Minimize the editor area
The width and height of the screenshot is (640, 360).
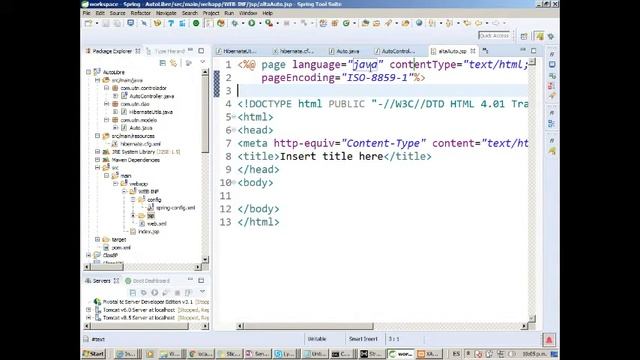(523, 50)
